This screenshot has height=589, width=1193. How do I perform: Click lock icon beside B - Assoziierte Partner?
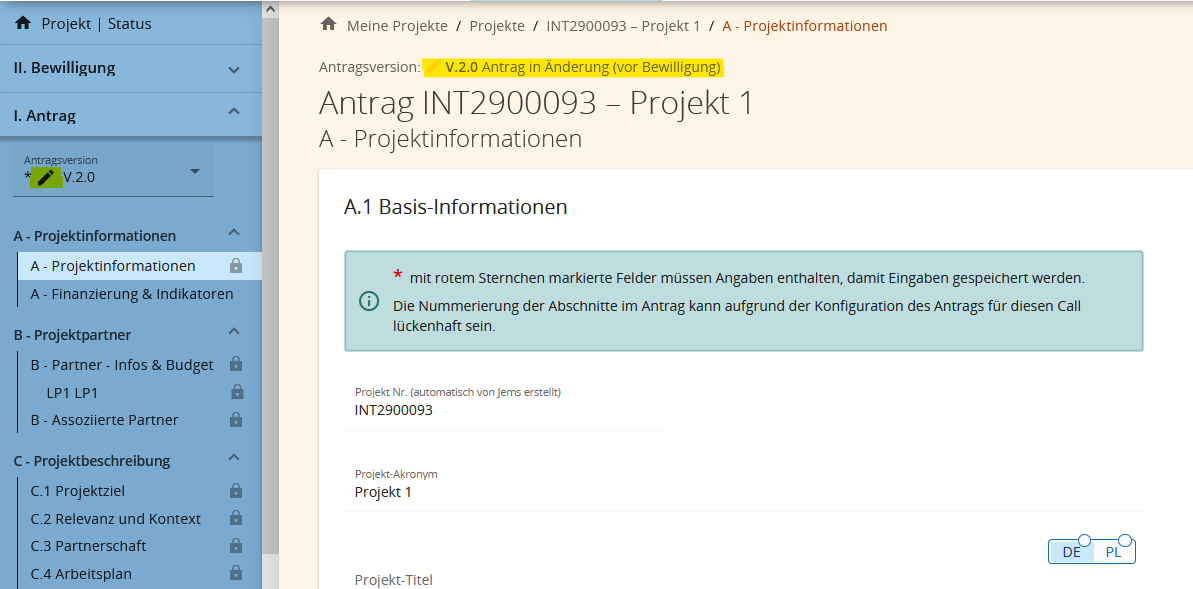(237, 420)
